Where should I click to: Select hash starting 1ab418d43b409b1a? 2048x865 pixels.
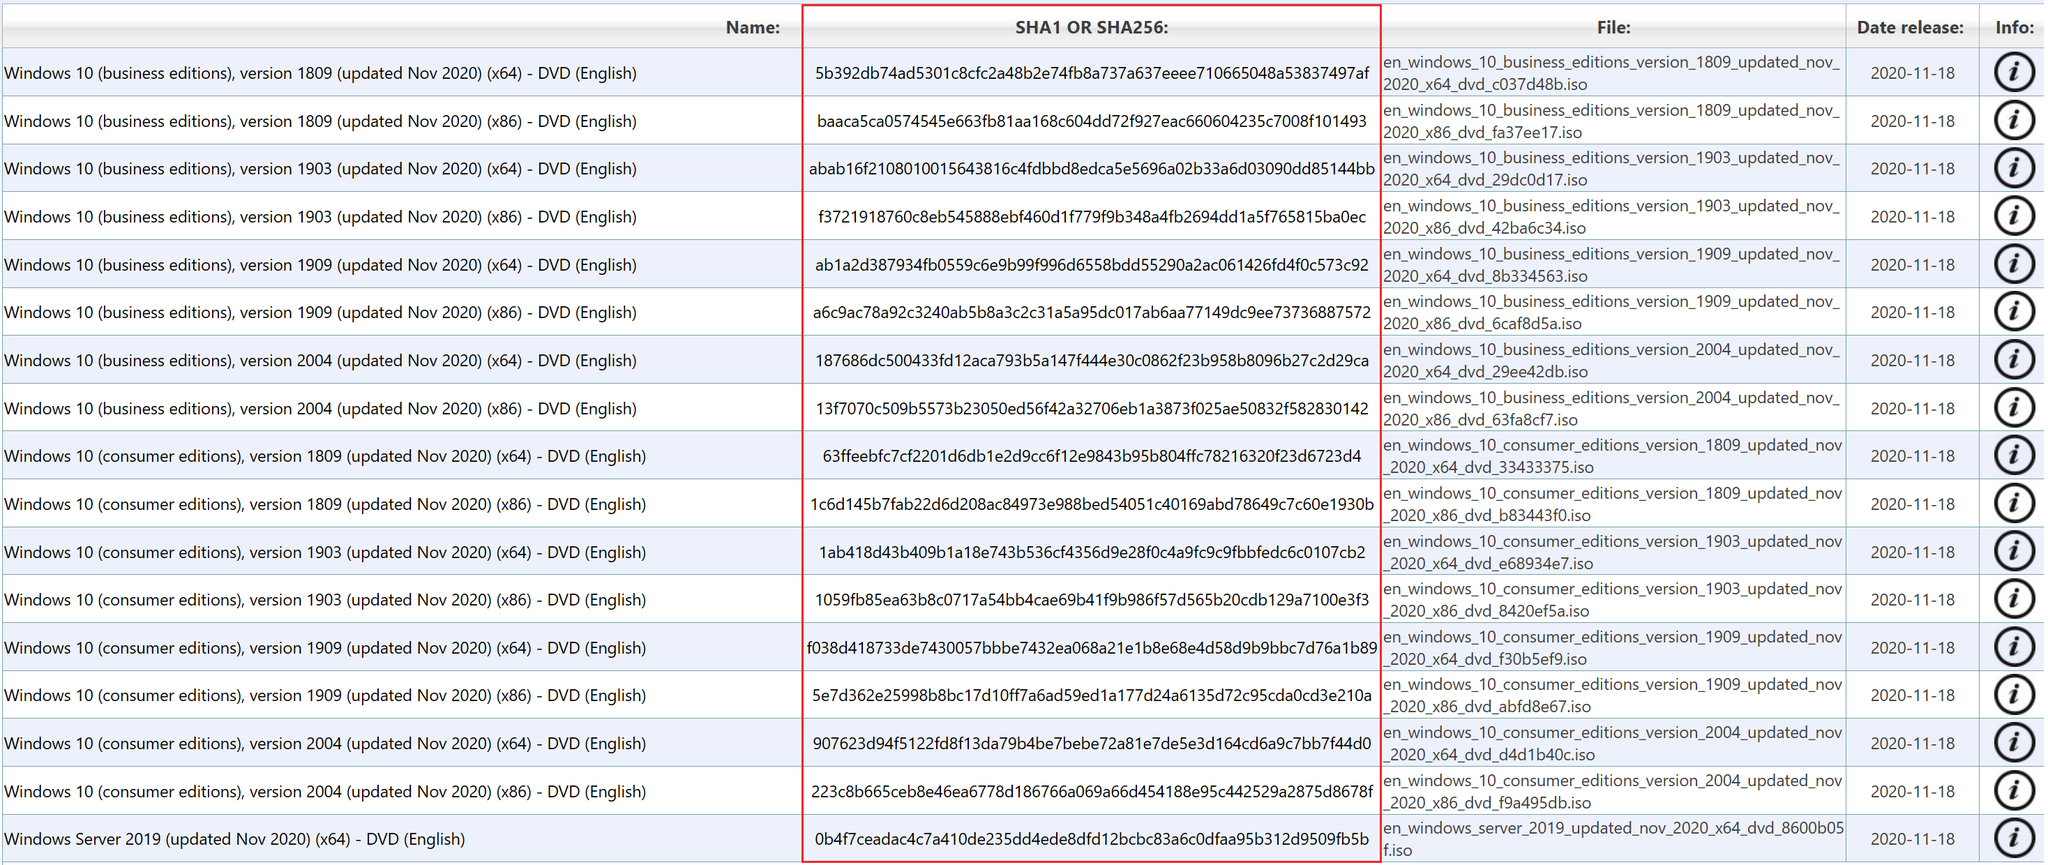pyautogui.click(x=1092, y=552)
